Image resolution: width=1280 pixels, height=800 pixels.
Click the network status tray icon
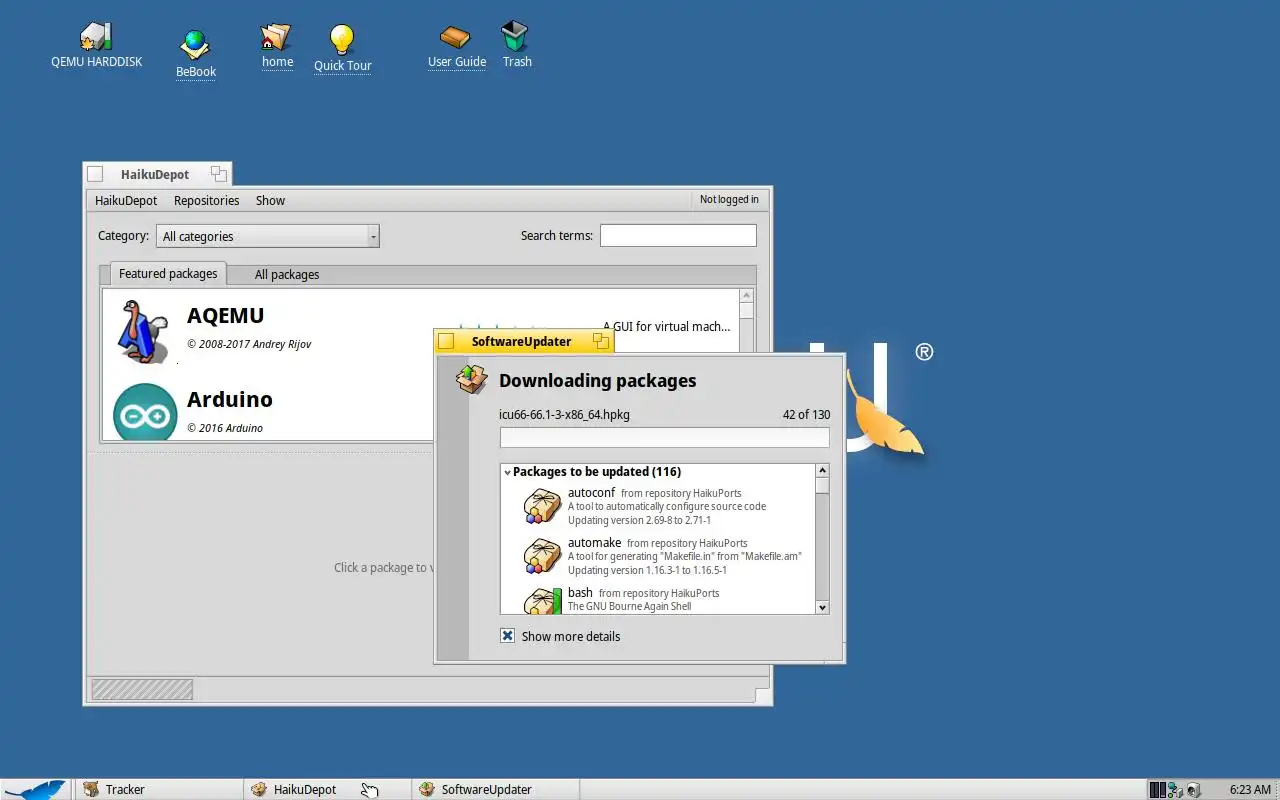pos(1176,789)
